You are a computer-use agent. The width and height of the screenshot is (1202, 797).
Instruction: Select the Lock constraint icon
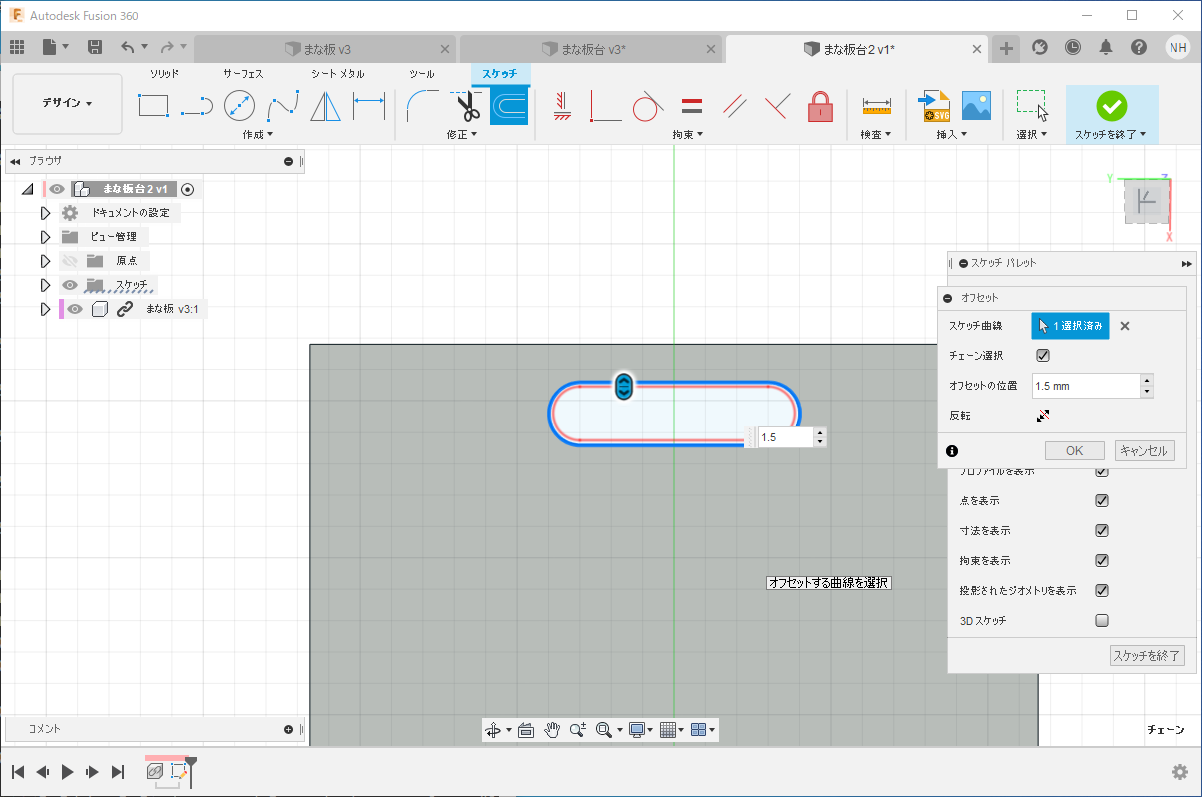820,105
